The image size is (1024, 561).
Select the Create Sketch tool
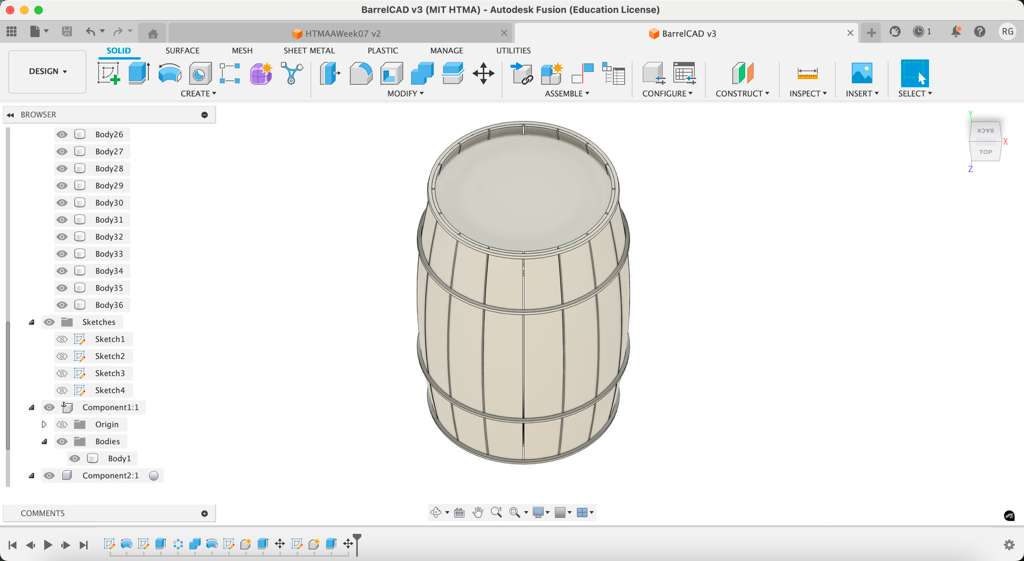click(108, 73)
